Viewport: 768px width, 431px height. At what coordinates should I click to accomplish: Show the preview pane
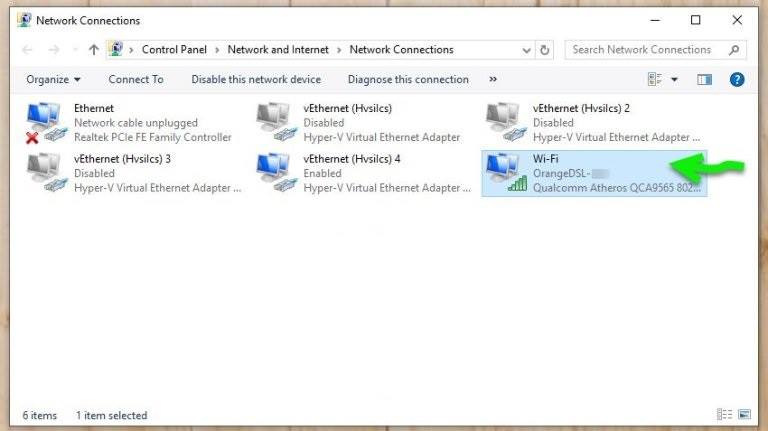[x=704, y=79]
